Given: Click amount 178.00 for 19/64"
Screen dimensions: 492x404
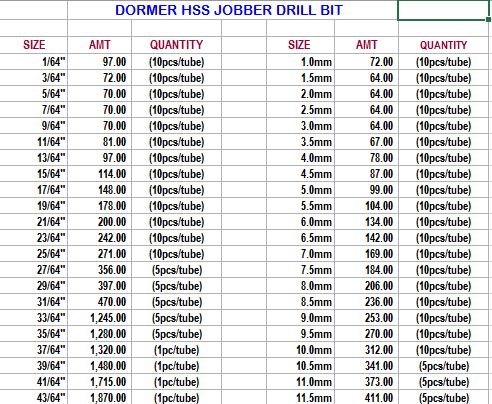Looking at the screenshot, I should point(99,206).
